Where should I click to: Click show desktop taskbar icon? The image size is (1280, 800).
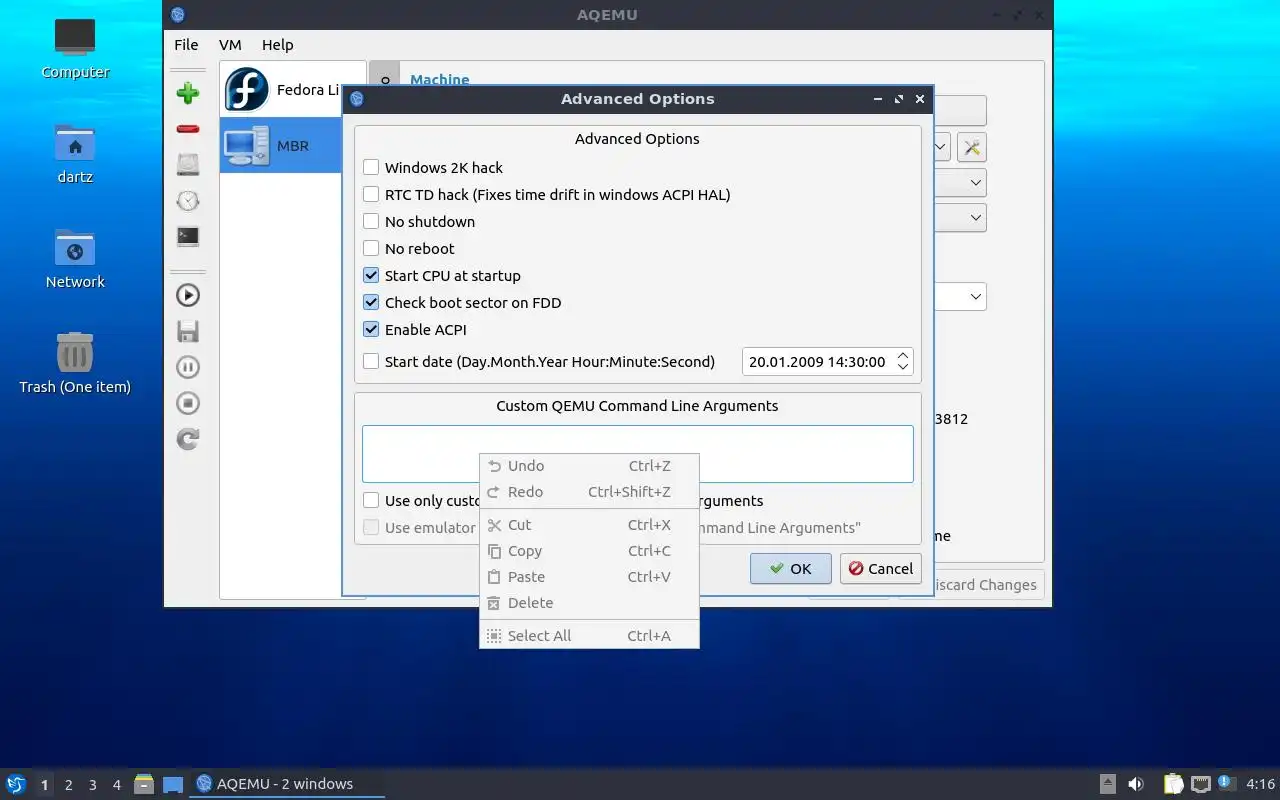pyautogui.click(x=173, y=784)
